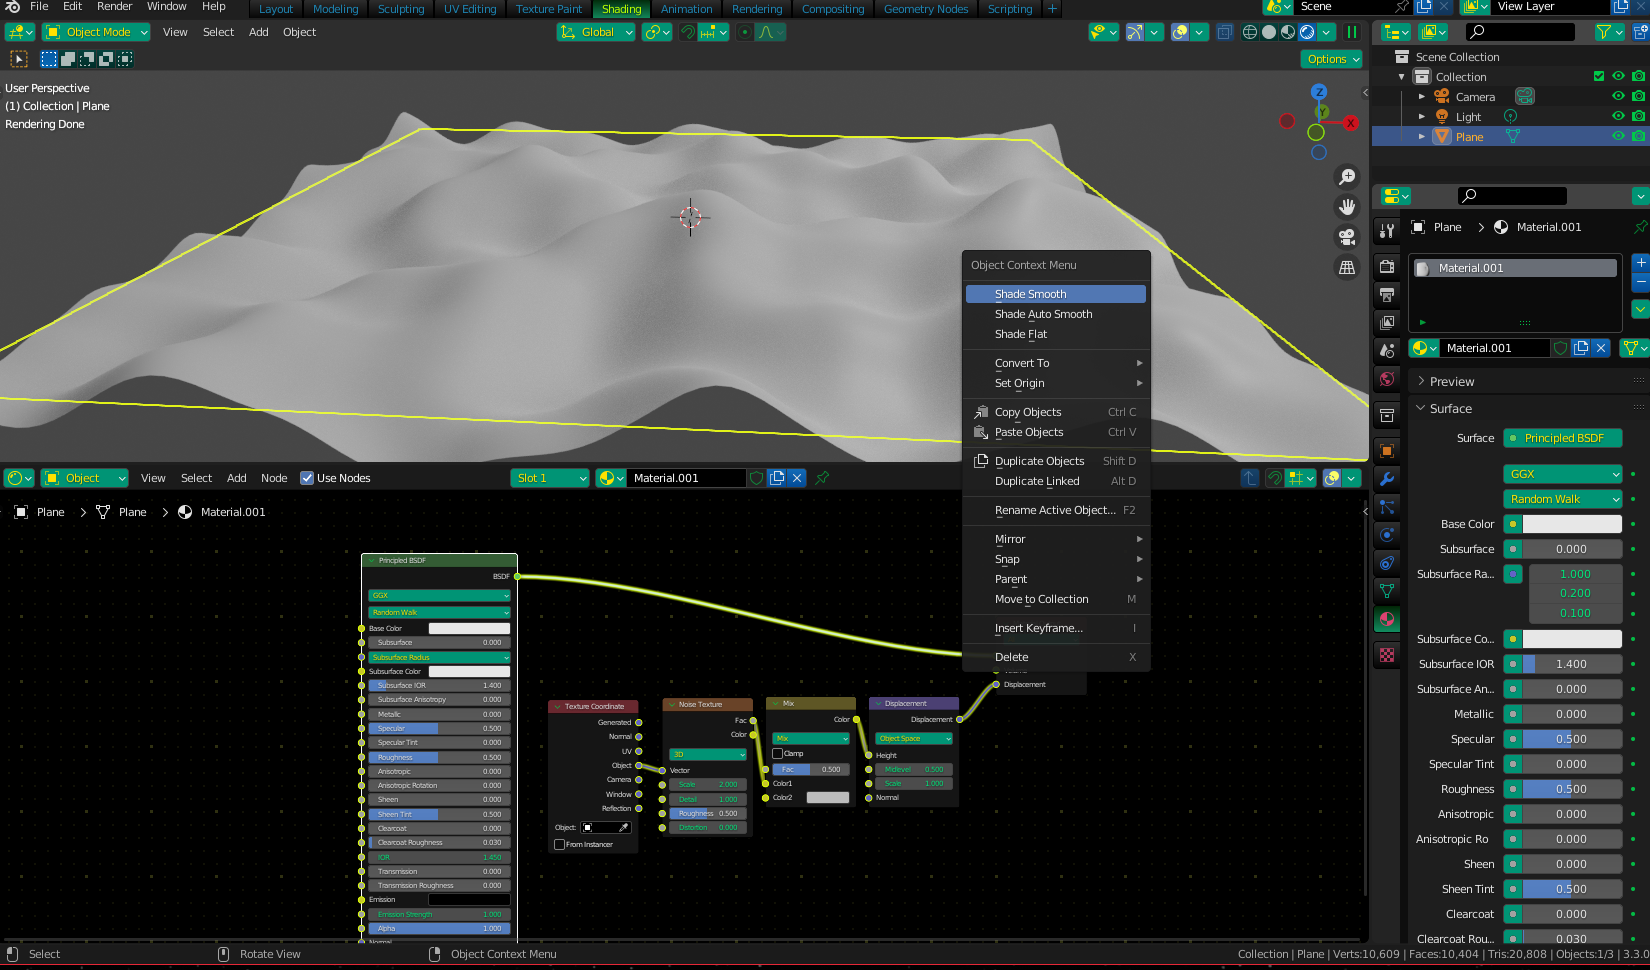
Task: Select Duplicate Objects in context menu
Action: click(x=1056, y=461)
